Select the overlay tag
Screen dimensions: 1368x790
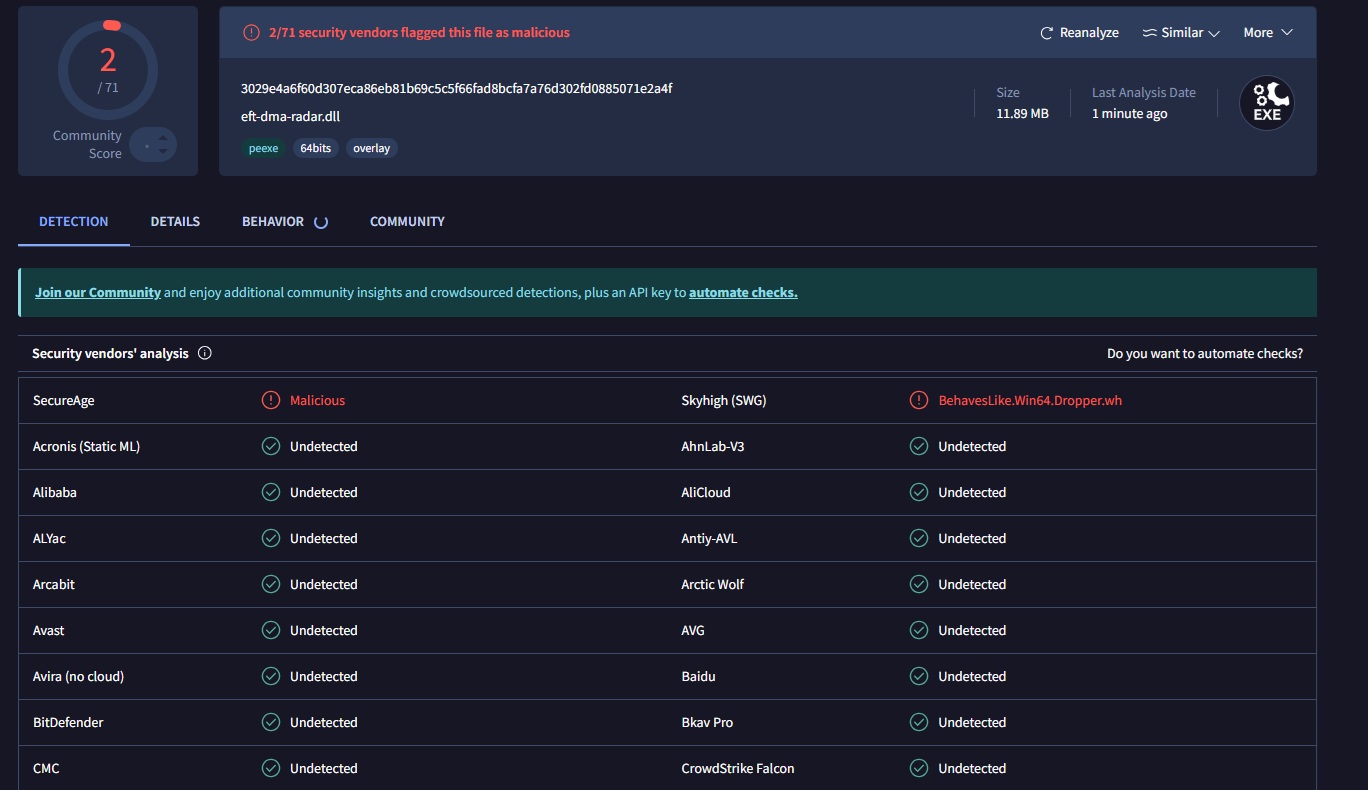[372, 148]
